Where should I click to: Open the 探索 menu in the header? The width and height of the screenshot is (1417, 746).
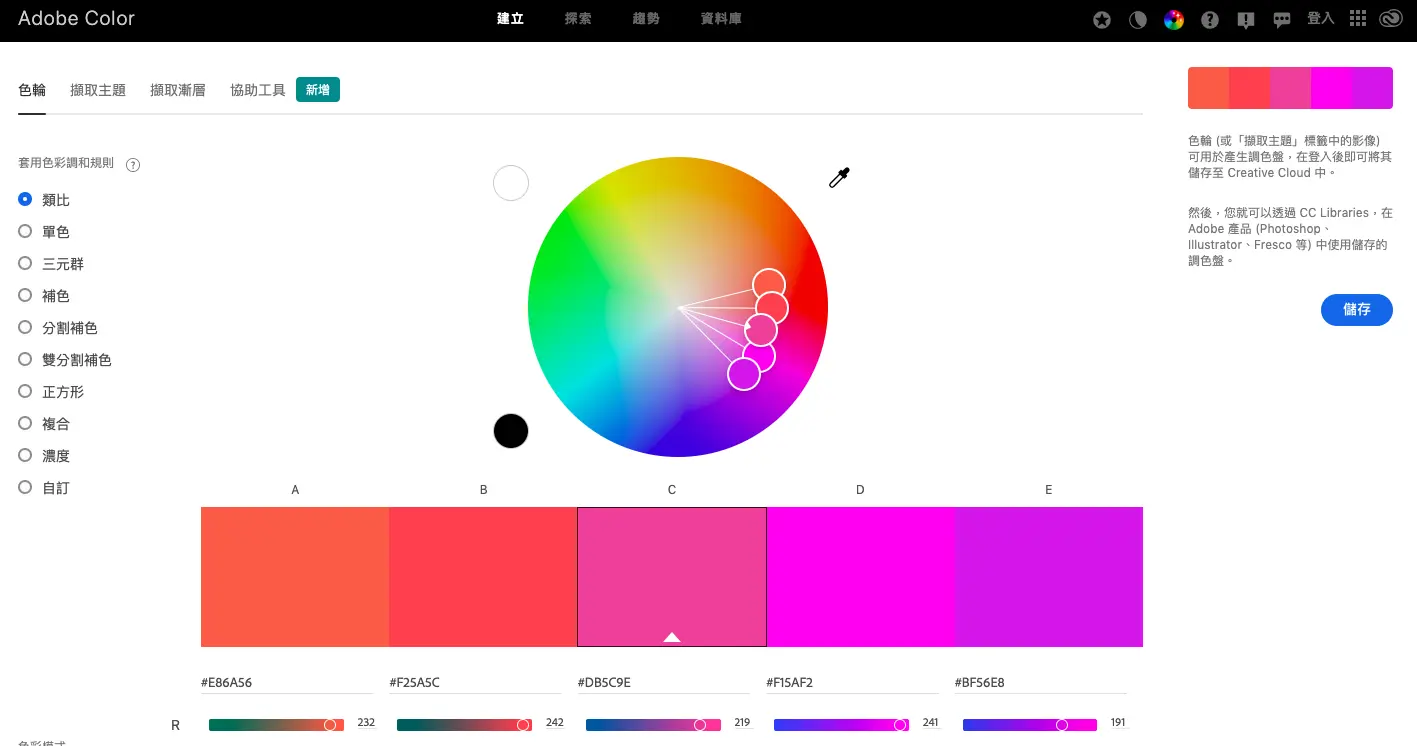[578, 19]
